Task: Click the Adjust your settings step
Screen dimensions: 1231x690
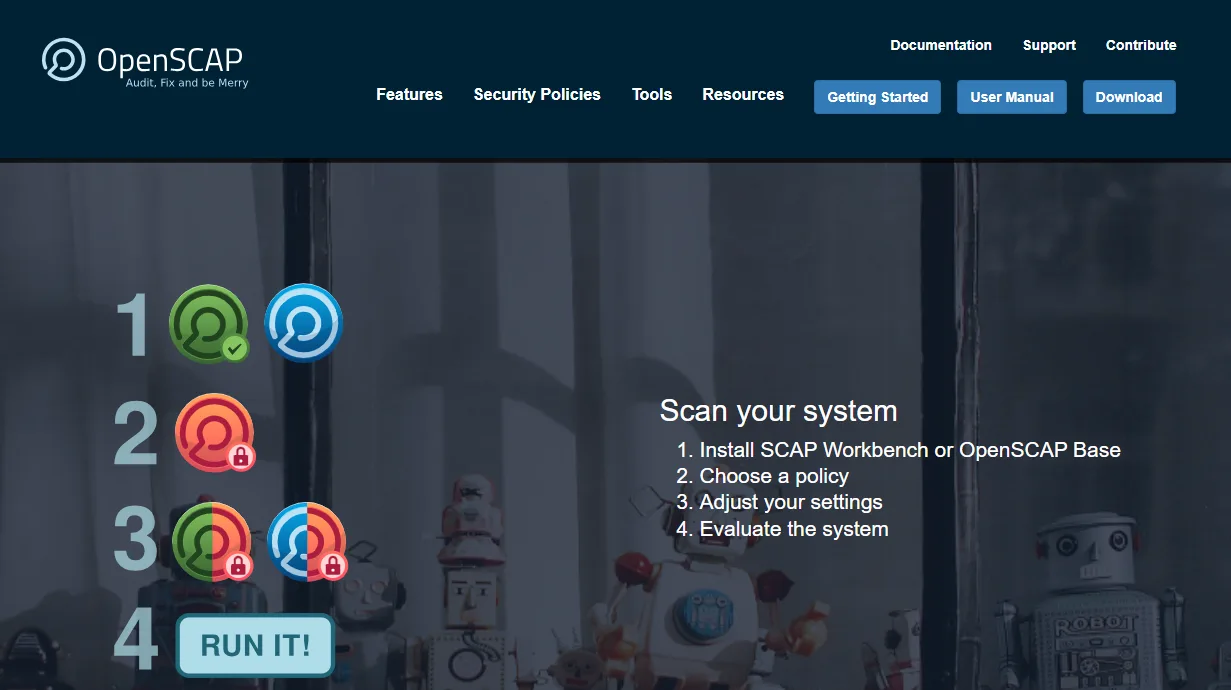Action: (791, 502)
